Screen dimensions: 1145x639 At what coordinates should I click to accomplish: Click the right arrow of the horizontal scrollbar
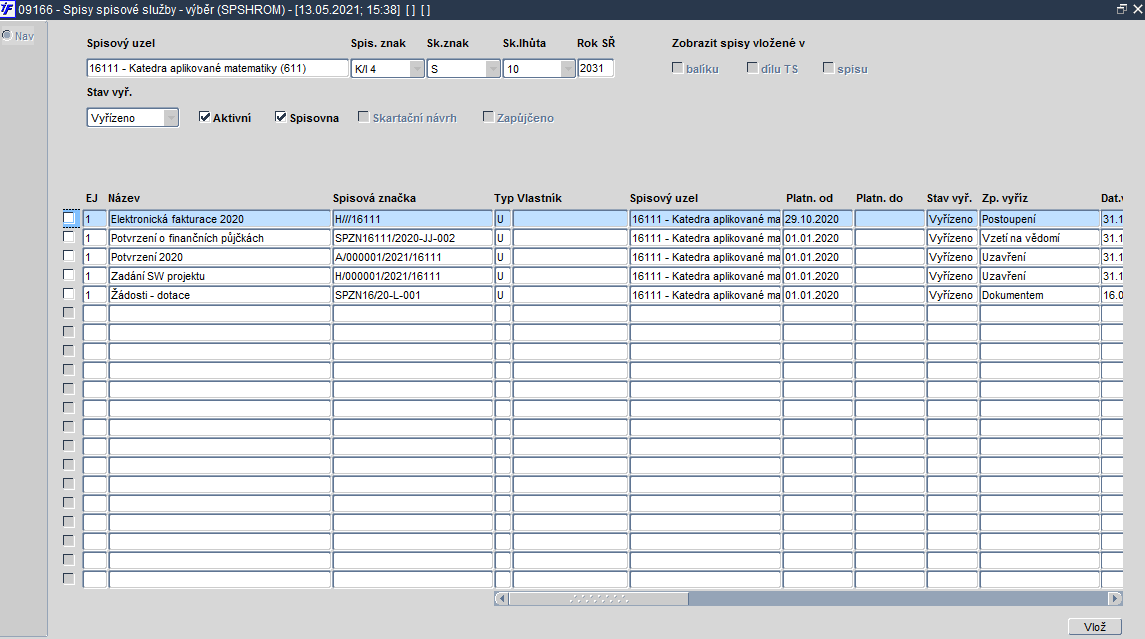pos(1114,599)
